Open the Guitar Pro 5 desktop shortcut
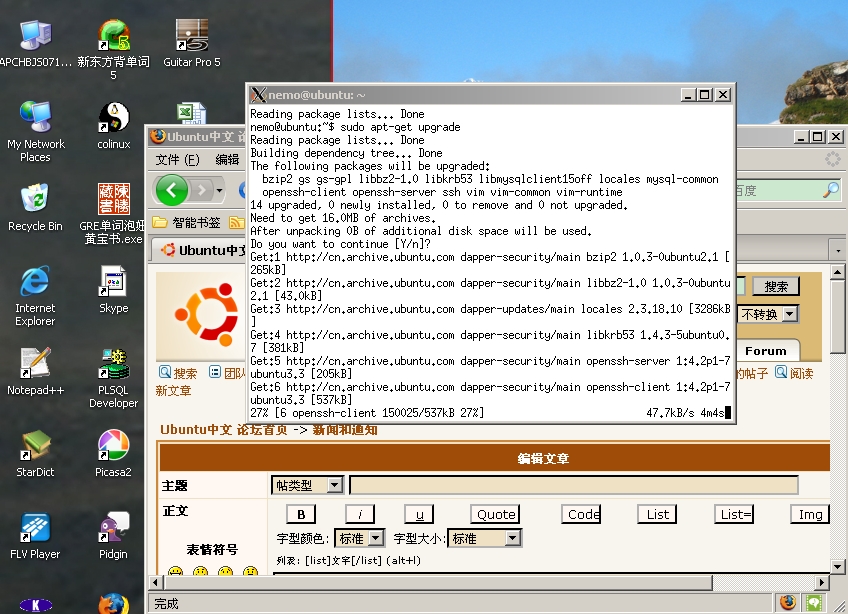The image size is (848, 614). click(191, 43)
